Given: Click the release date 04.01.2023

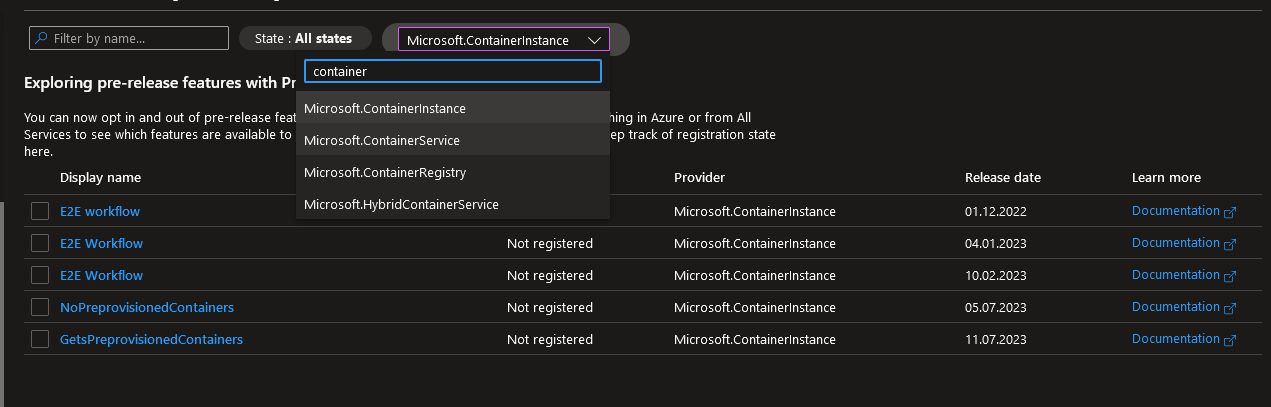Looking at the screenshot, I should [996, 243].
